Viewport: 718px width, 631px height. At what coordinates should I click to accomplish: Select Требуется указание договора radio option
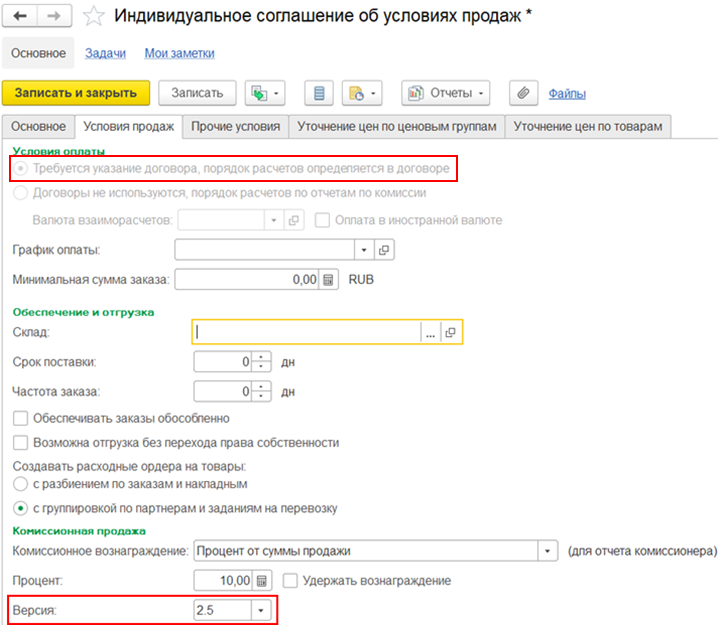click(x=20, y=169)
